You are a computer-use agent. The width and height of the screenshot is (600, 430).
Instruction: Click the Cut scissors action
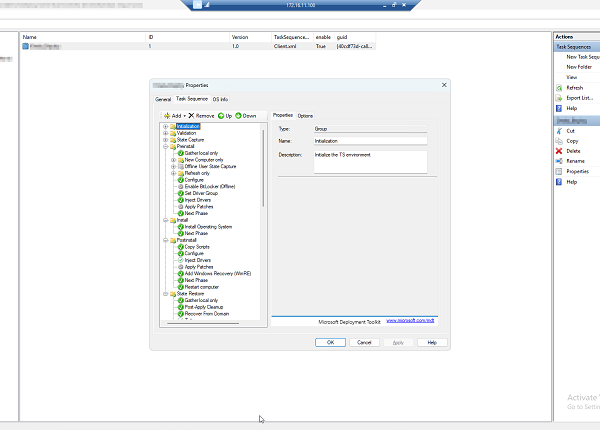pyautogui.click(x=560, y=130)
